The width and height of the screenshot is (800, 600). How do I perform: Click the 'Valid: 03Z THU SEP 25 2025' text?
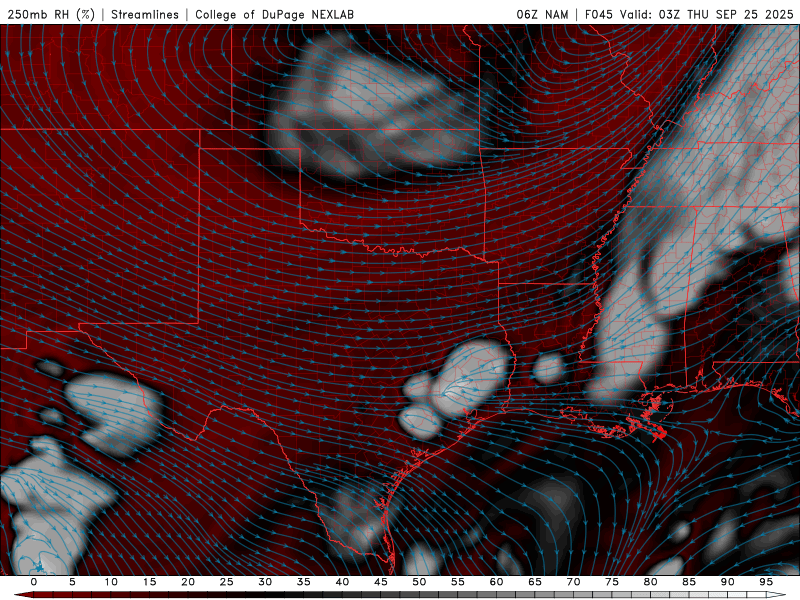(x=707, y=14)
